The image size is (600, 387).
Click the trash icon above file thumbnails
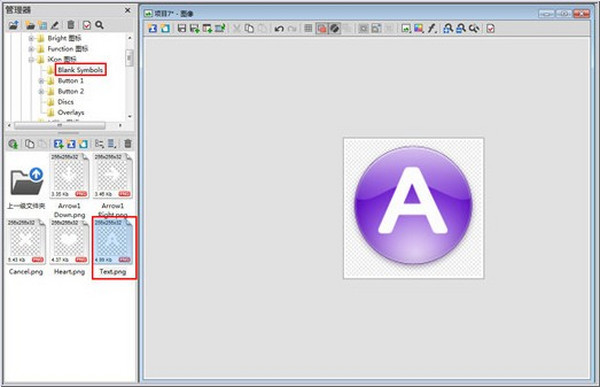click(128, 144)
